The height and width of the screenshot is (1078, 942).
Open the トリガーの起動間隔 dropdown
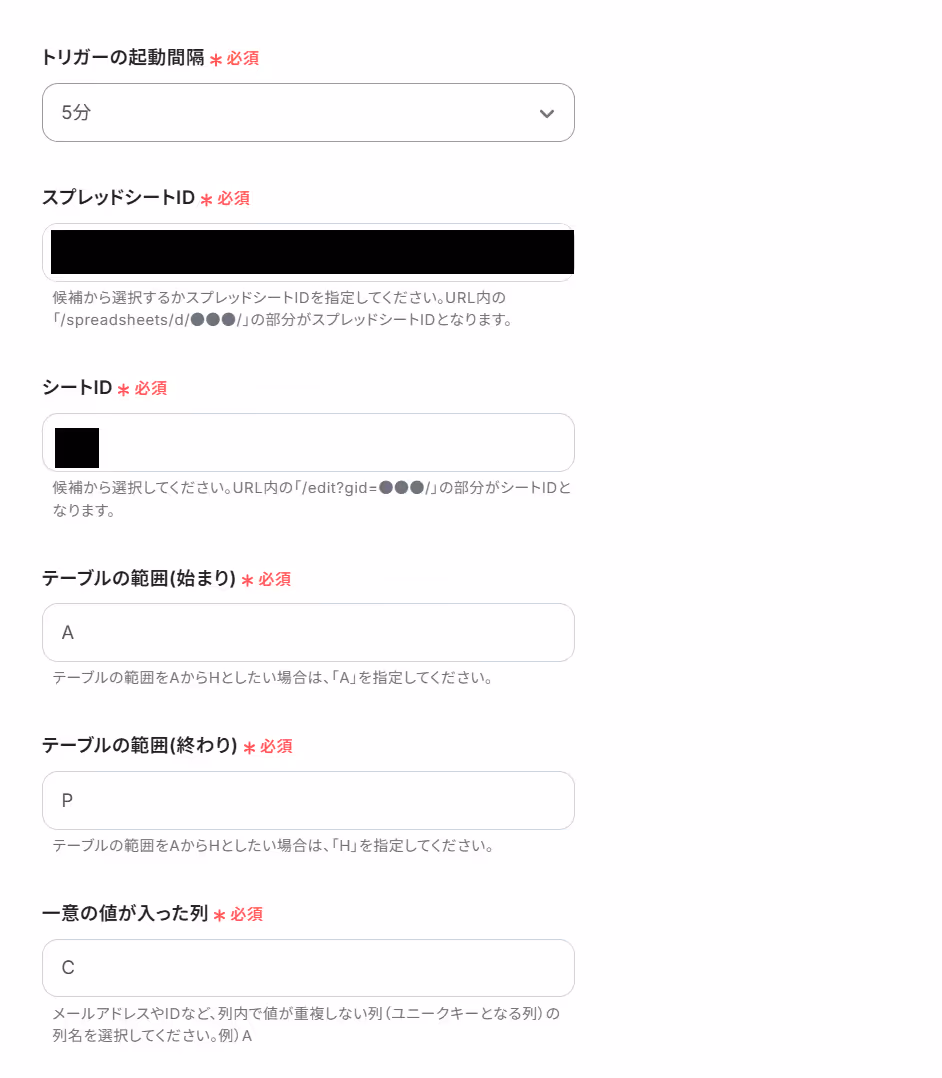(308, 113)
